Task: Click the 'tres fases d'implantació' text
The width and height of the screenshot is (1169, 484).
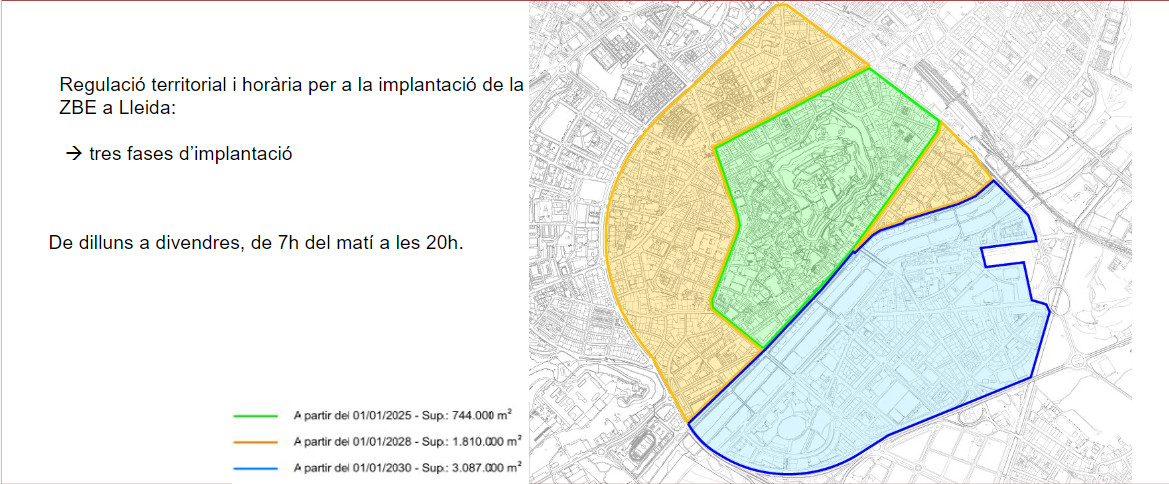Action: [190, 155]
